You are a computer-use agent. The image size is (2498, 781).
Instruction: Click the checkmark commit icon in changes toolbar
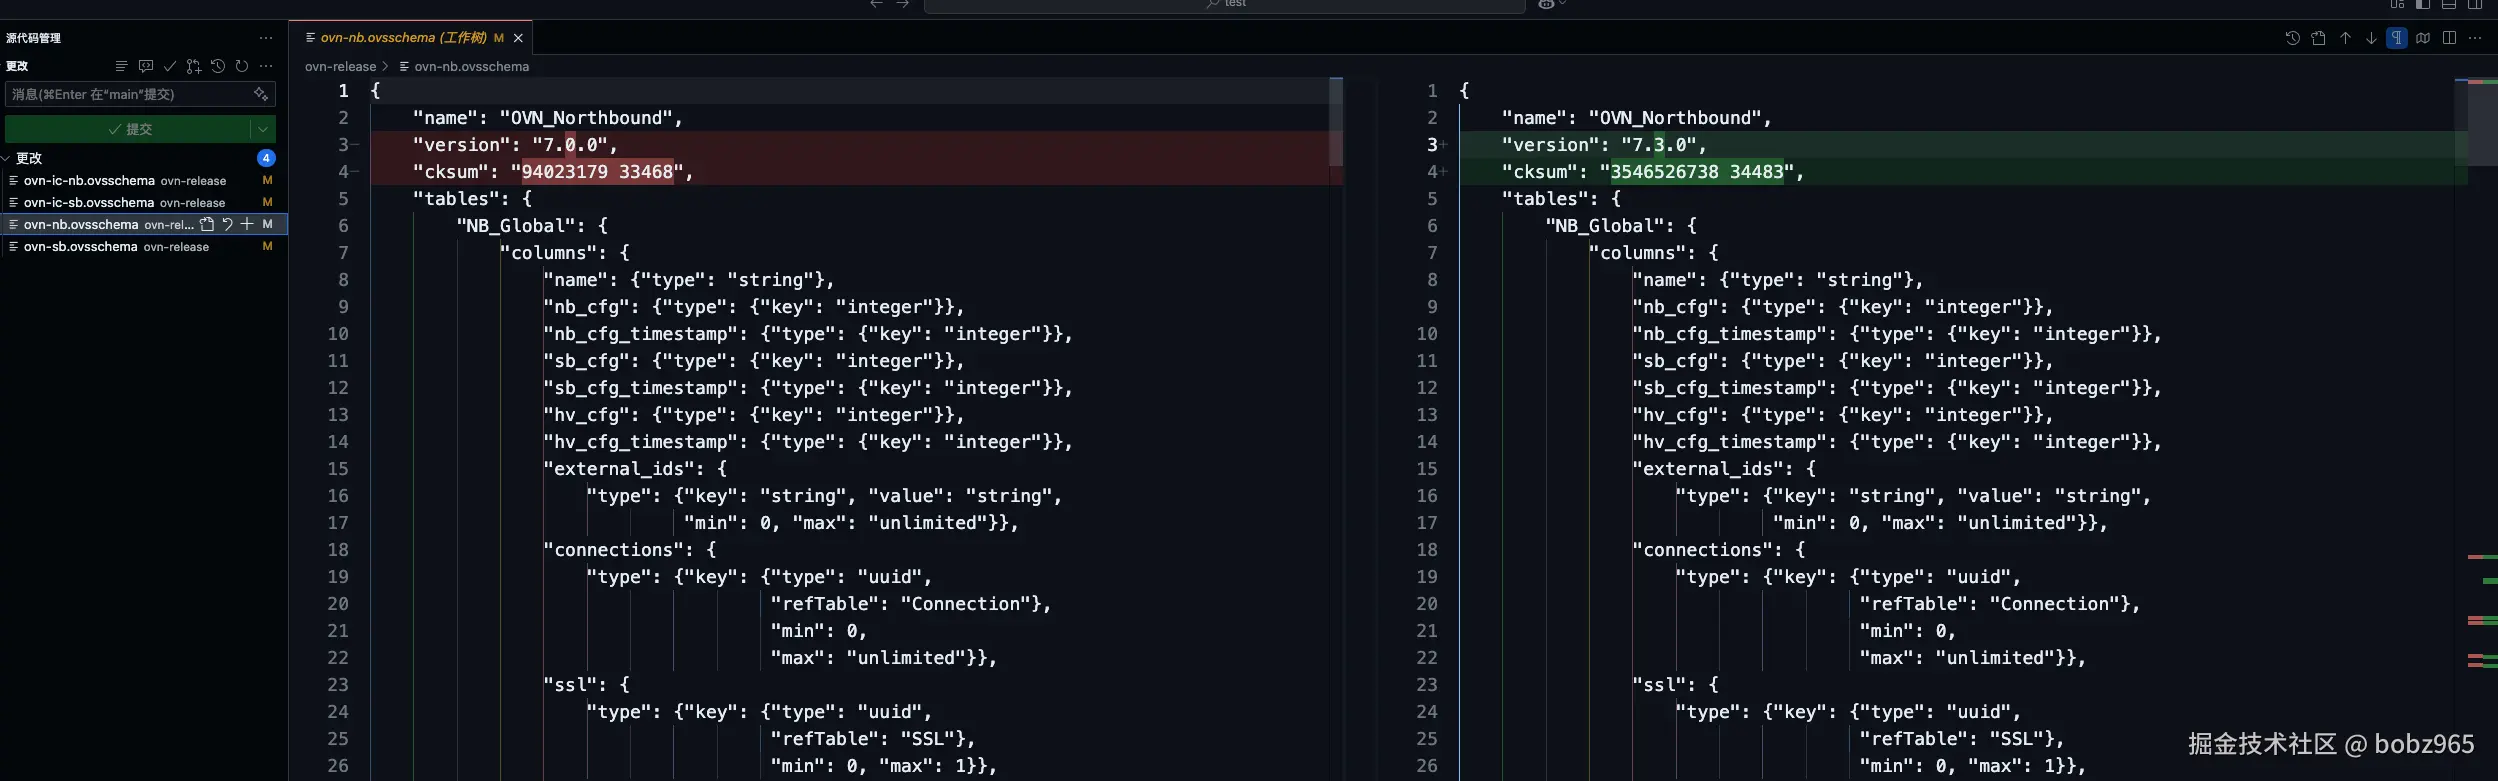point(170,66)
